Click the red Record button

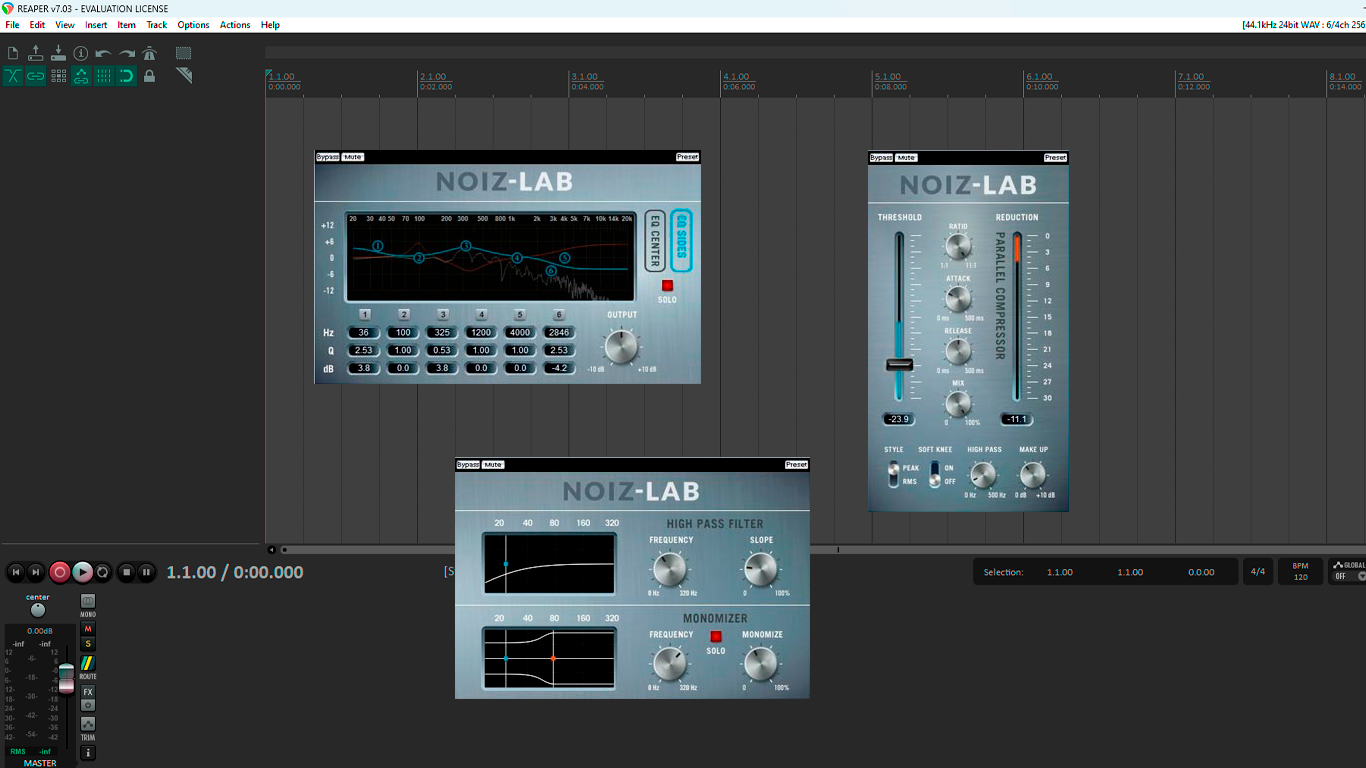point(60,572)
